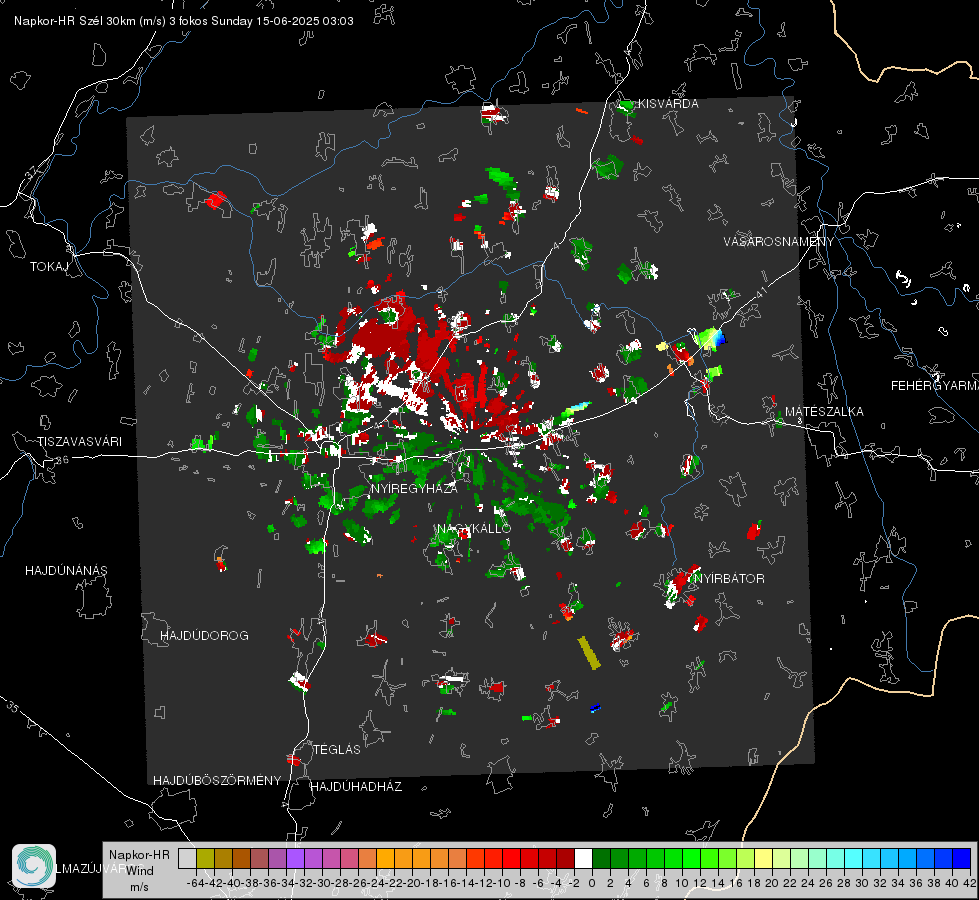Click the legend value '42'
979x900 pixels.
click(x=969, y=883)
